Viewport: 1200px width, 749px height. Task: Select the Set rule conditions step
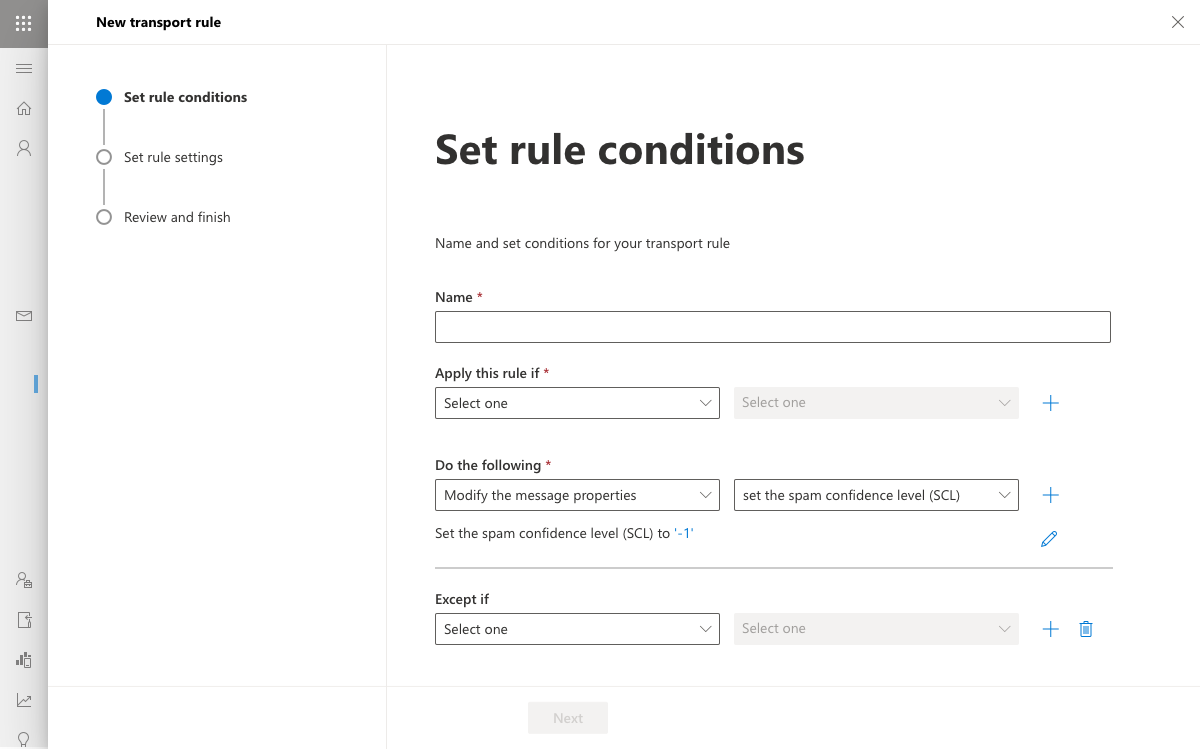pyautogui.click(x=185, y=97)
